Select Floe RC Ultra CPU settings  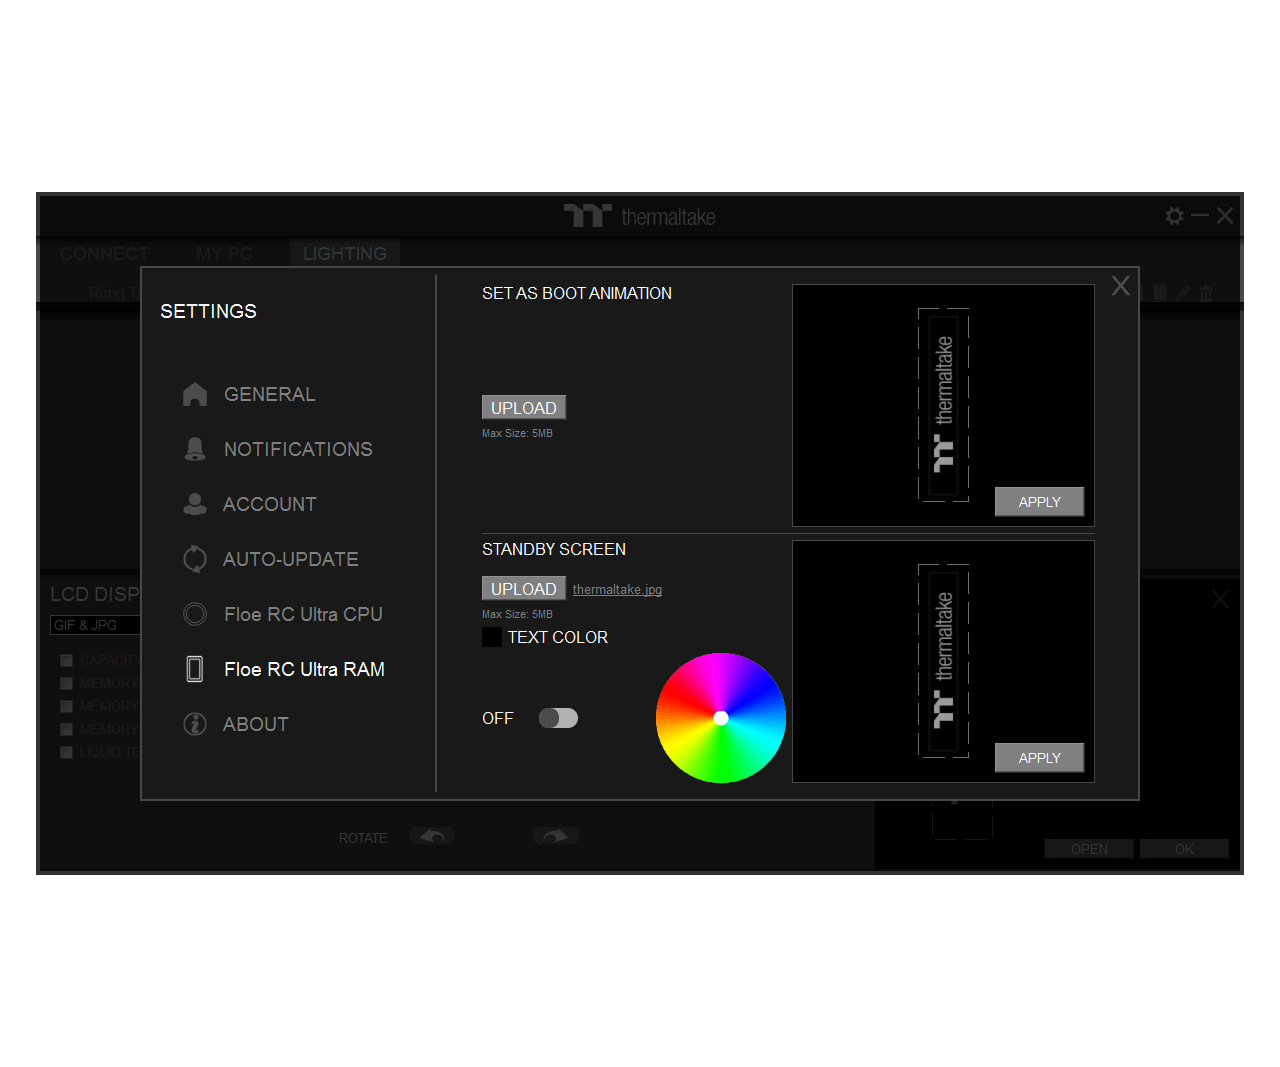[303, 614]
